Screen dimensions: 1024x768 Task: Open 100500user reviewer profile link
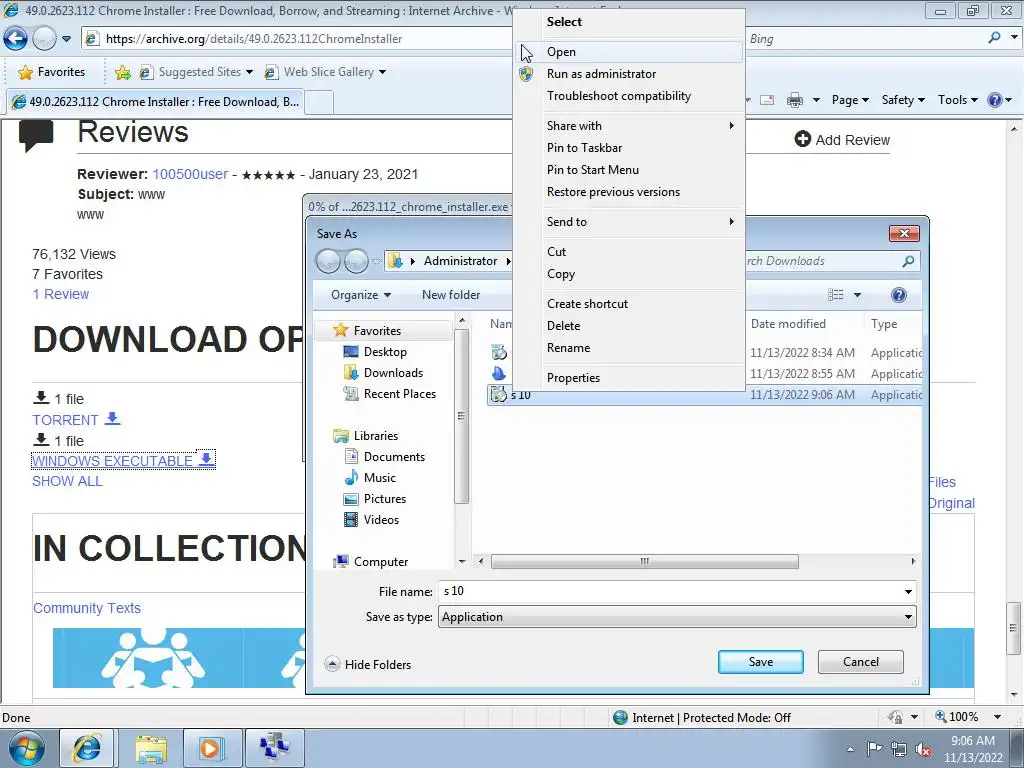[x=190, y=174]
